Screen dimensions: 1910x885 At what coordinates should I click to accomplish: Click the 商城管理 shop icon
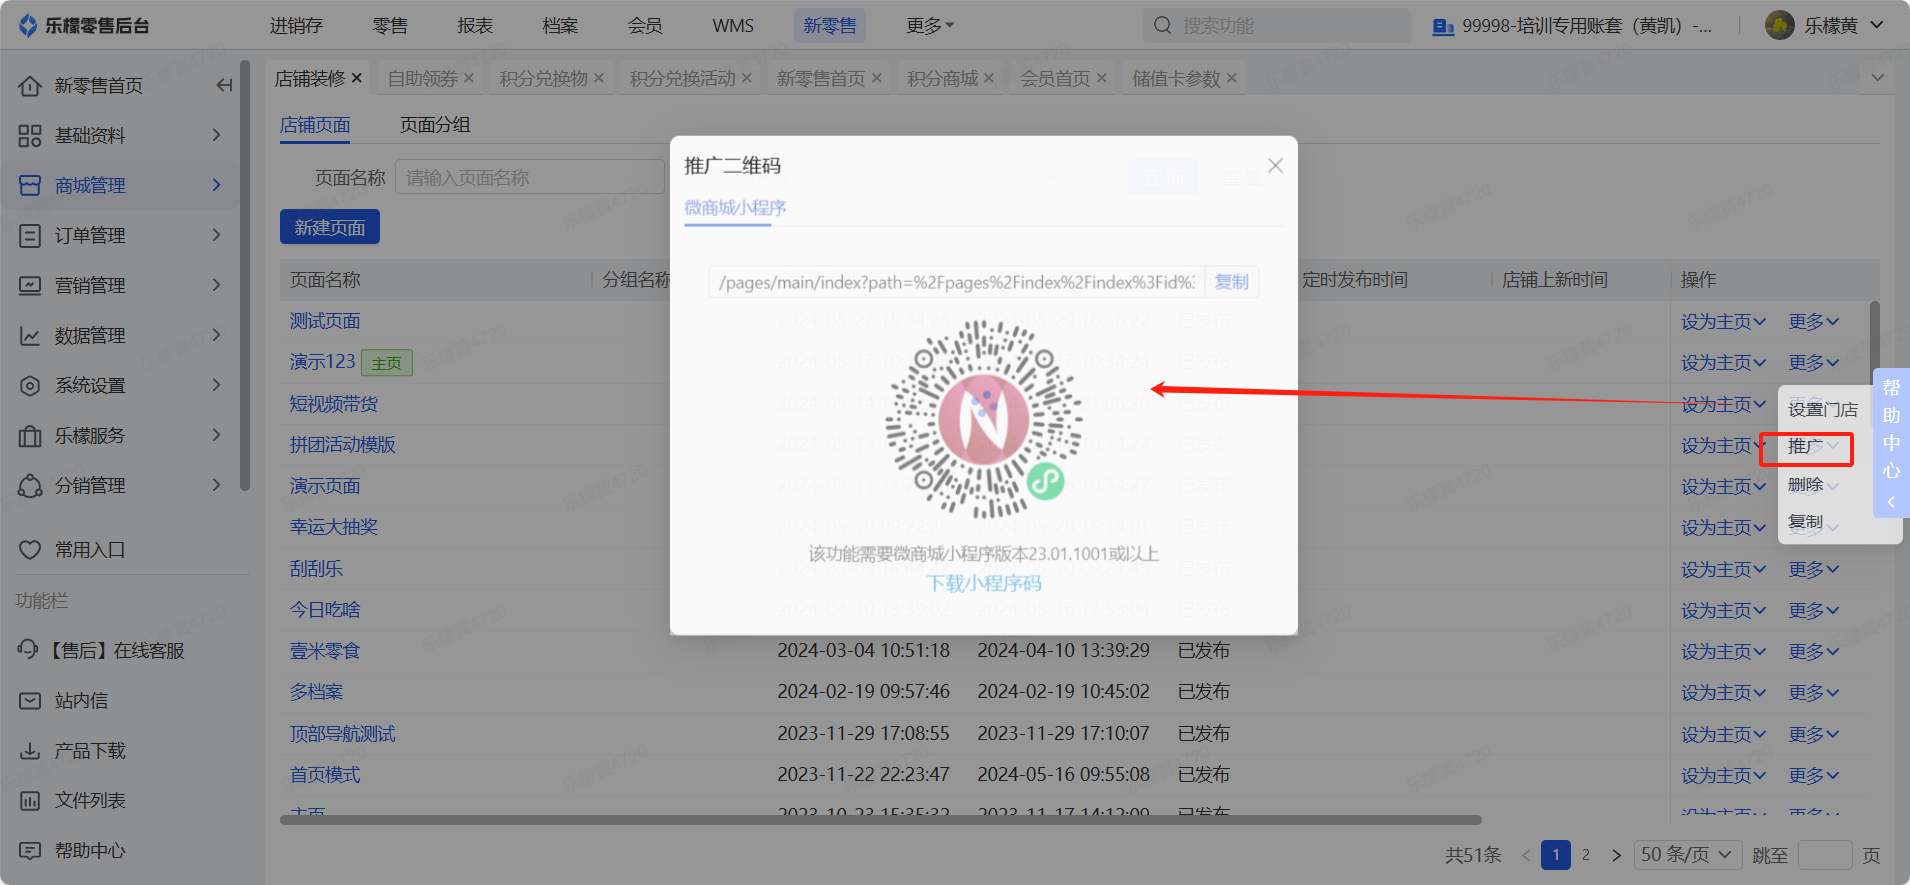(30, 186)
